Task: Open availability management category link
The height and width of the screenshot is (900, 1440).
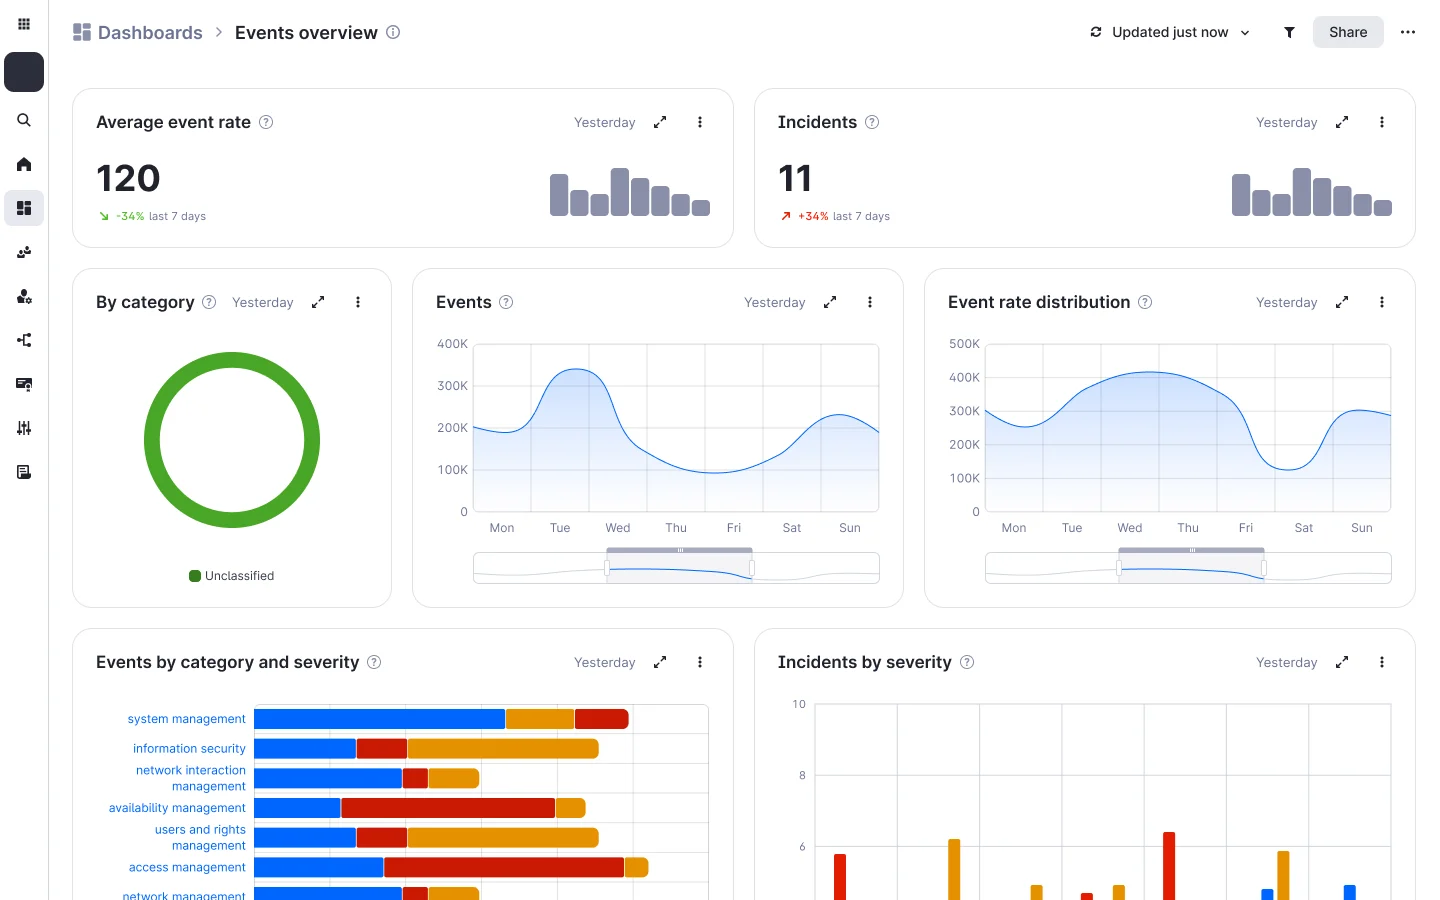Action: pyautogui.click(x=177, y=808)
